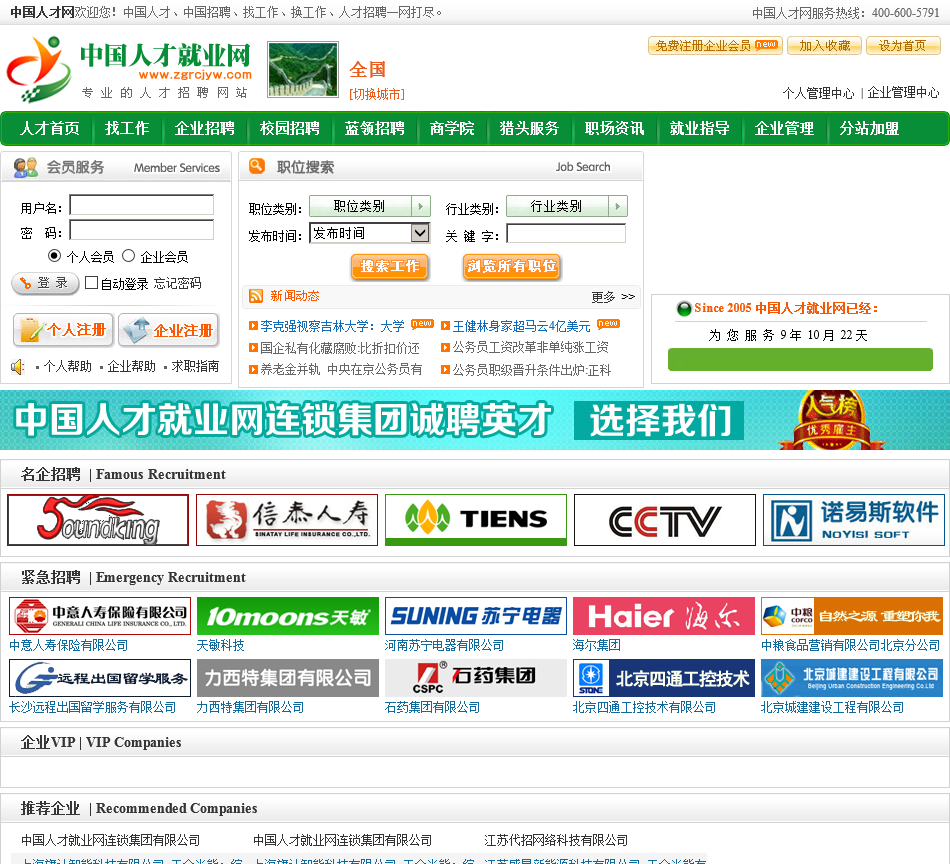The width and height of the screenshot is (950, 864).
Task: Open the 猎头服务 nav item
Action: click(x=529, y=128)
